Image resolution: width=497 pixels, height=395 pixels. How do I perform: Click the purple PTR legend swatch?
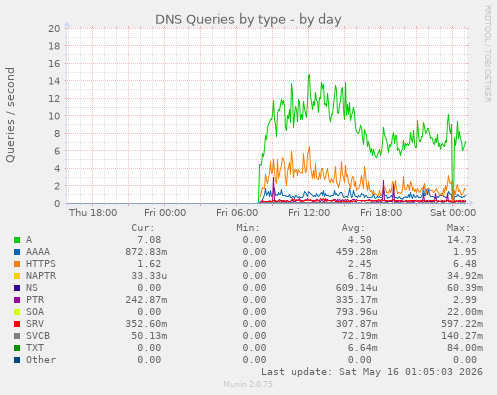pyautogui.click(x=17, y=300)
